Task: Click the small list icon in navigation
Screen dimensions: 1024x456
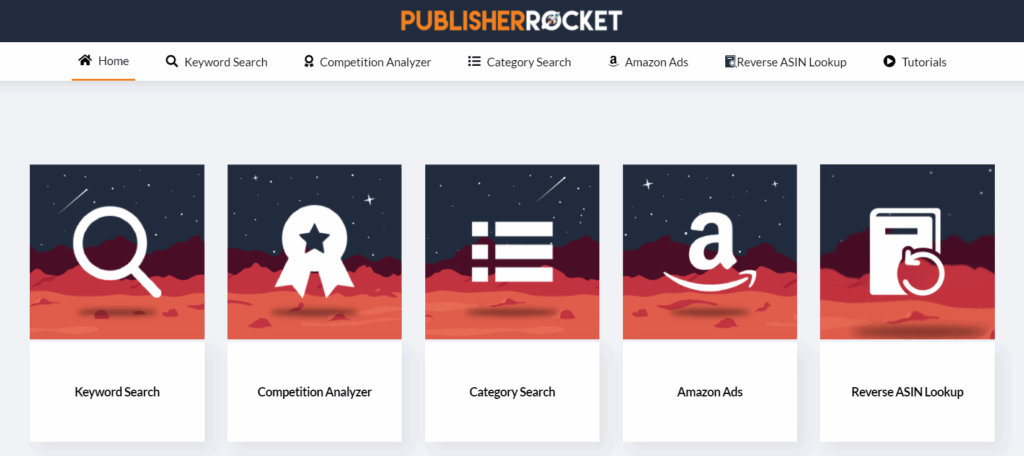Action: click(474, 61)
